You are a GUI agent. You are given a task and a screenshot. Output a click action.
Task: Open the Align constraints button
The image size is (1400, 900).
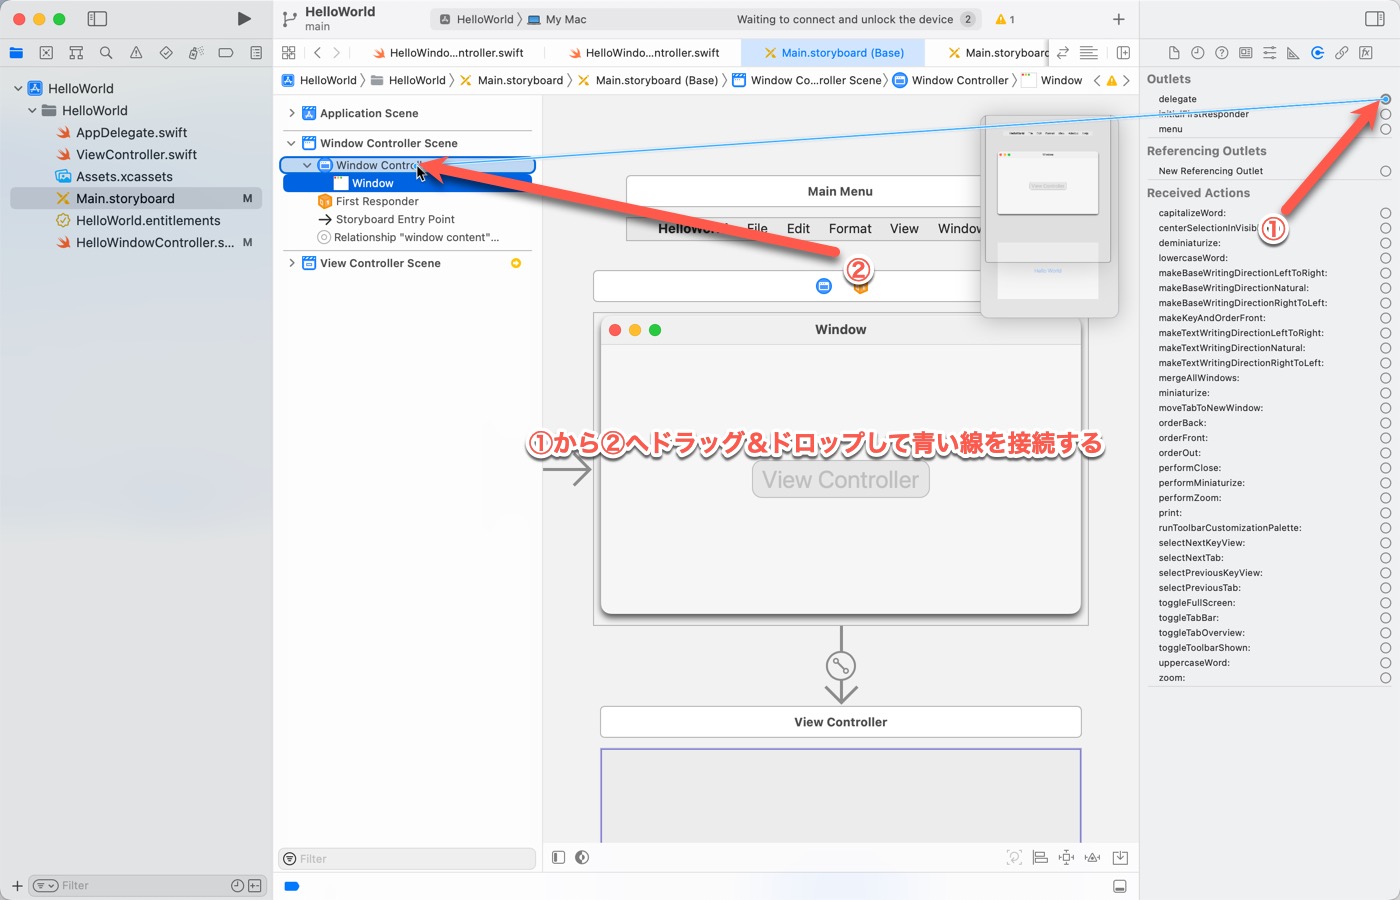1040,857
